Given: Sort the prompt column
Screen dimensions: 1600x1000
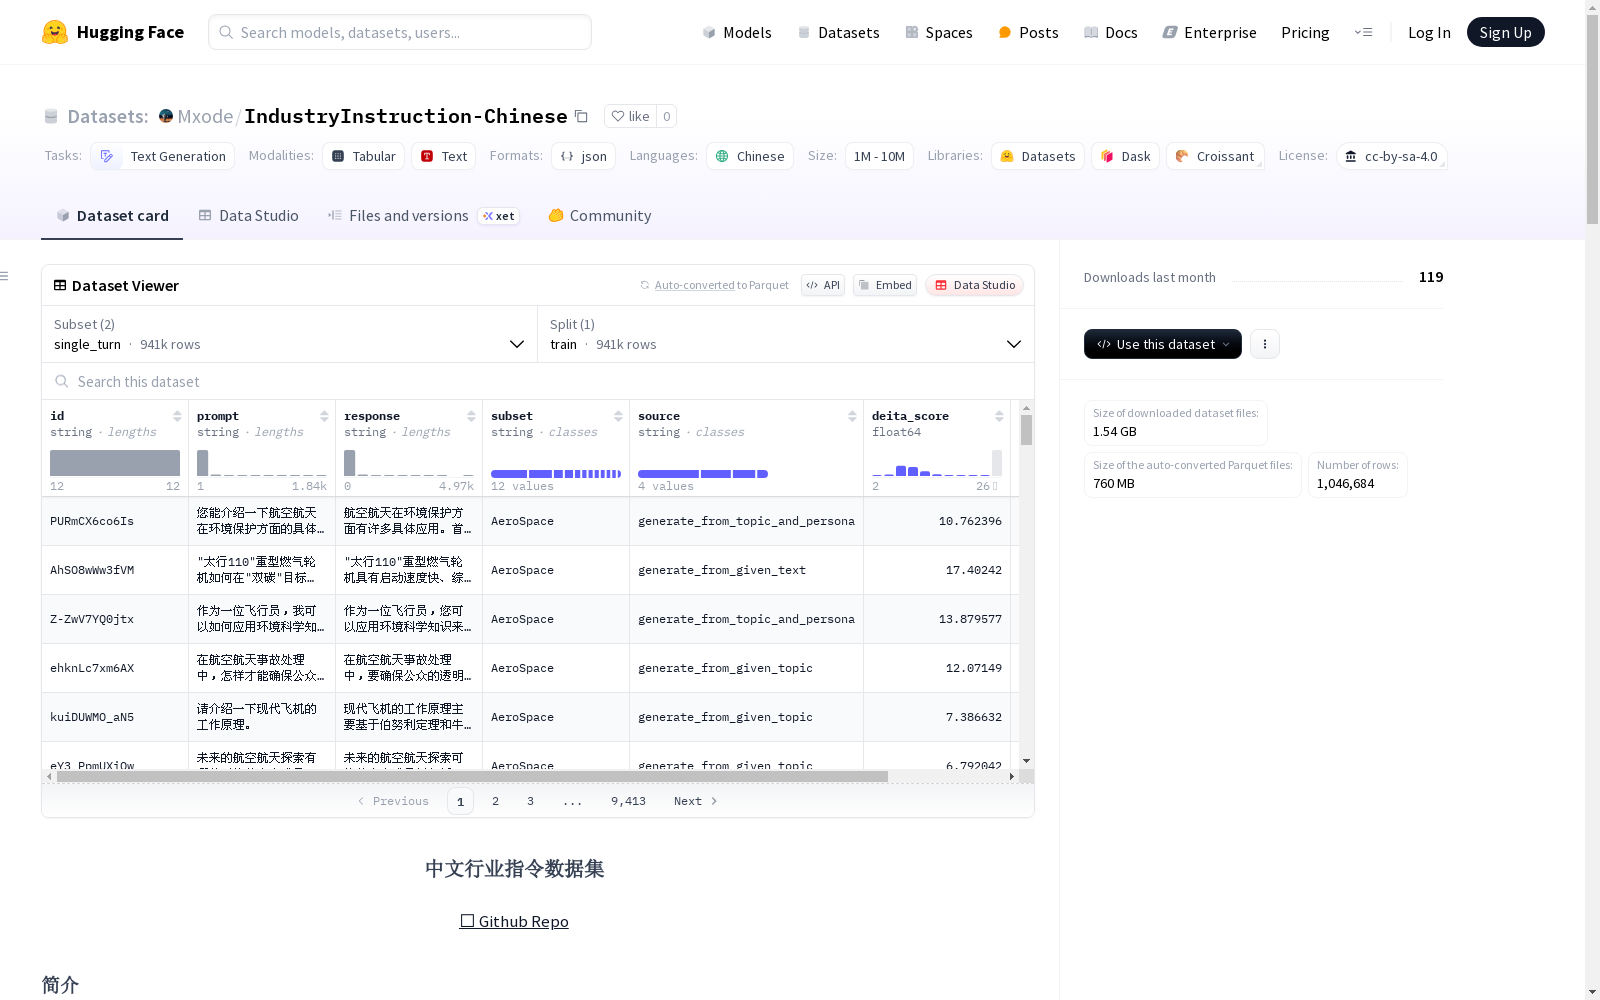Looking at the screenshot, I should 324,416.
